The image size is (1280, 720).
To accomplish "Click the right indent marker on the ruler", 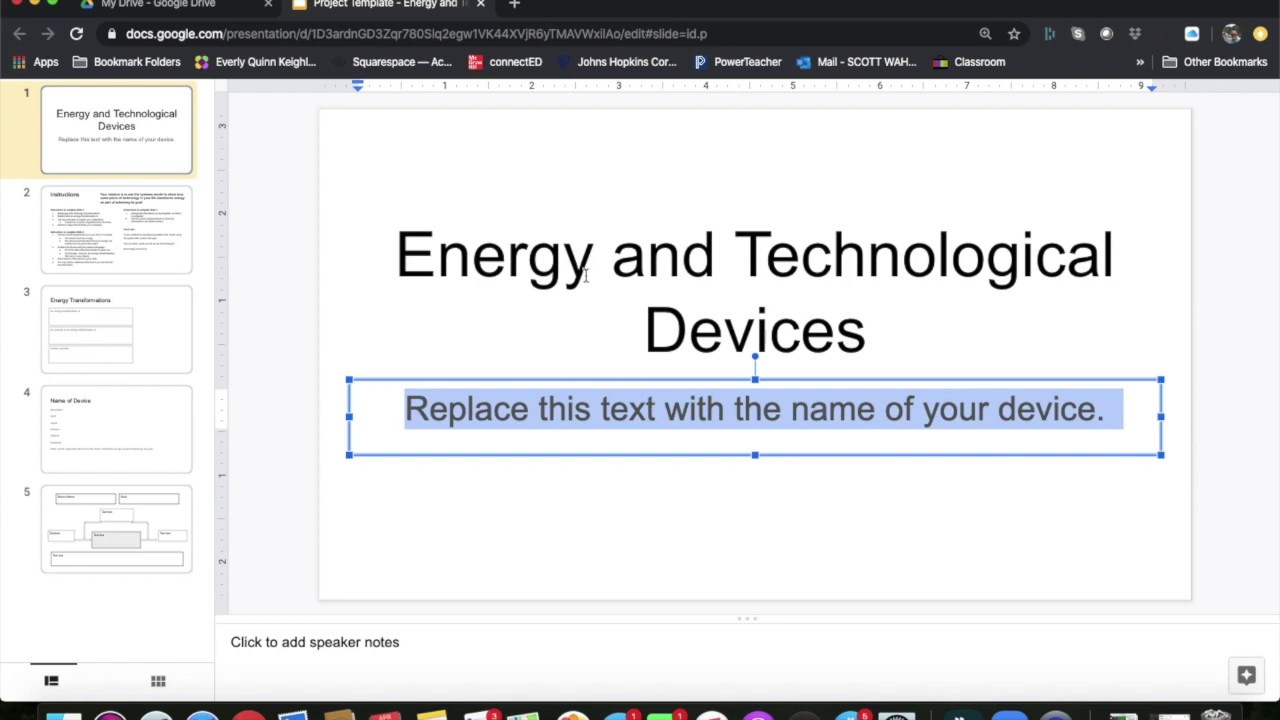I will click(x=1151, y=88).
